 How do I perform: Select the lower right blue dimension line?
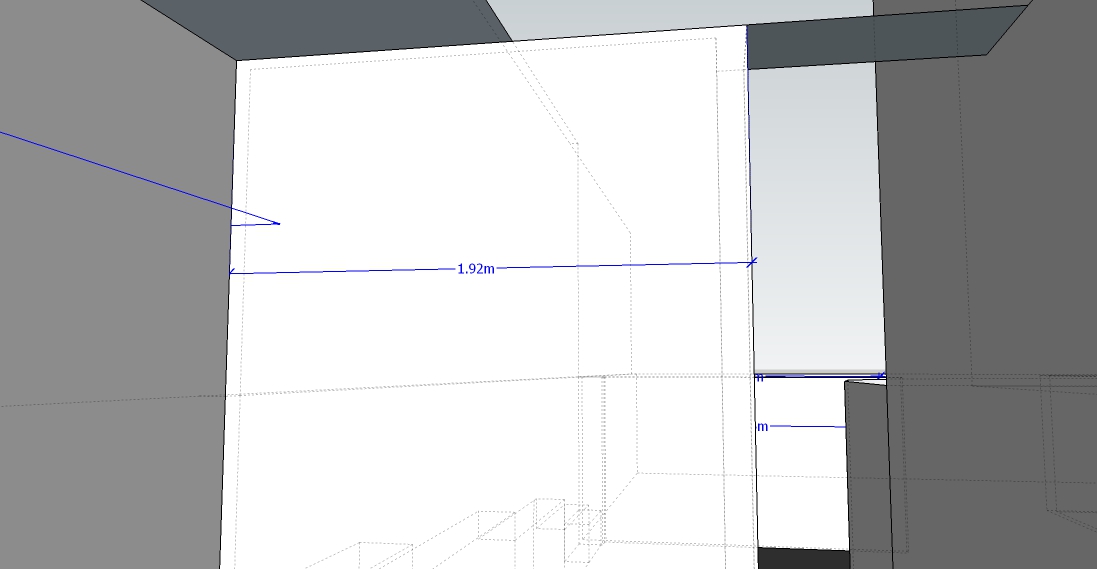pyautogui.click(x=808, y=427)
